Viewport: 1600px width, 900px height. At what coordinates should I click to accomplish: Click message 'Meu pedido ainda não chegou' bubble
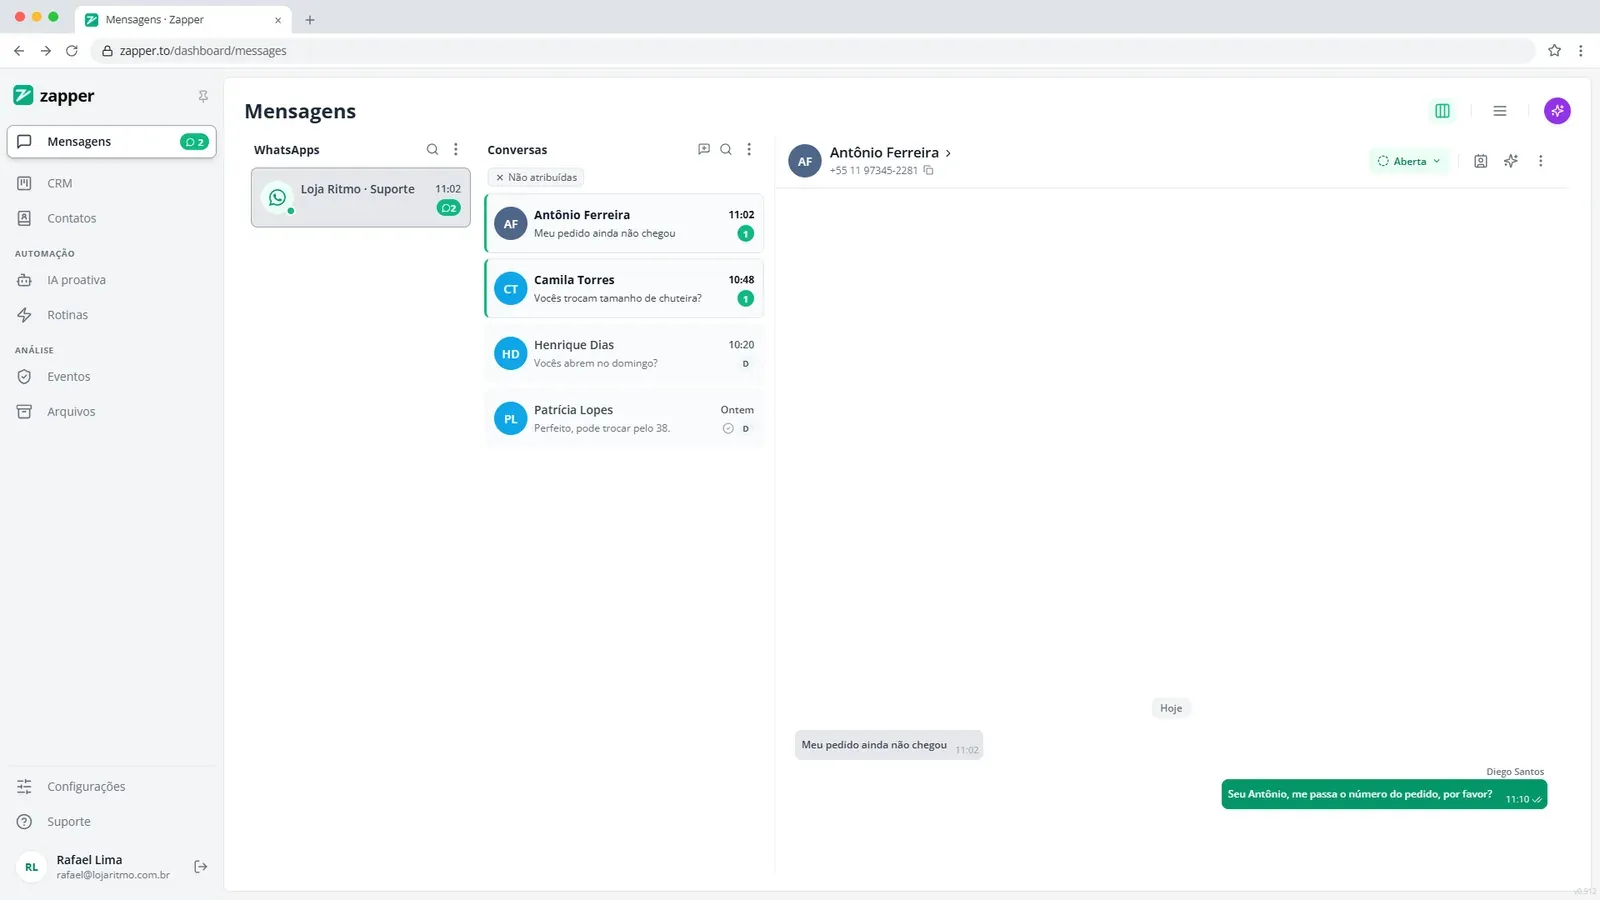(x=889, y=745)
